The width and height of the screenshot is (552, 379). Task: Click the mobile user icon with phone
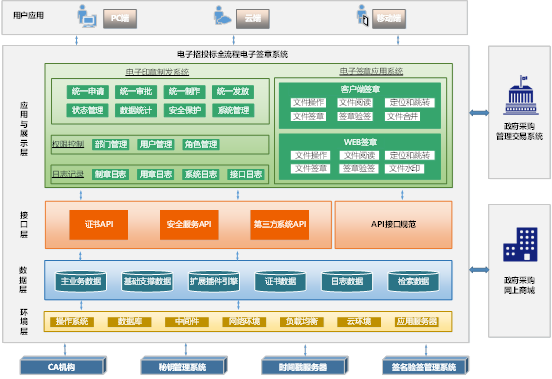[362, 16]
